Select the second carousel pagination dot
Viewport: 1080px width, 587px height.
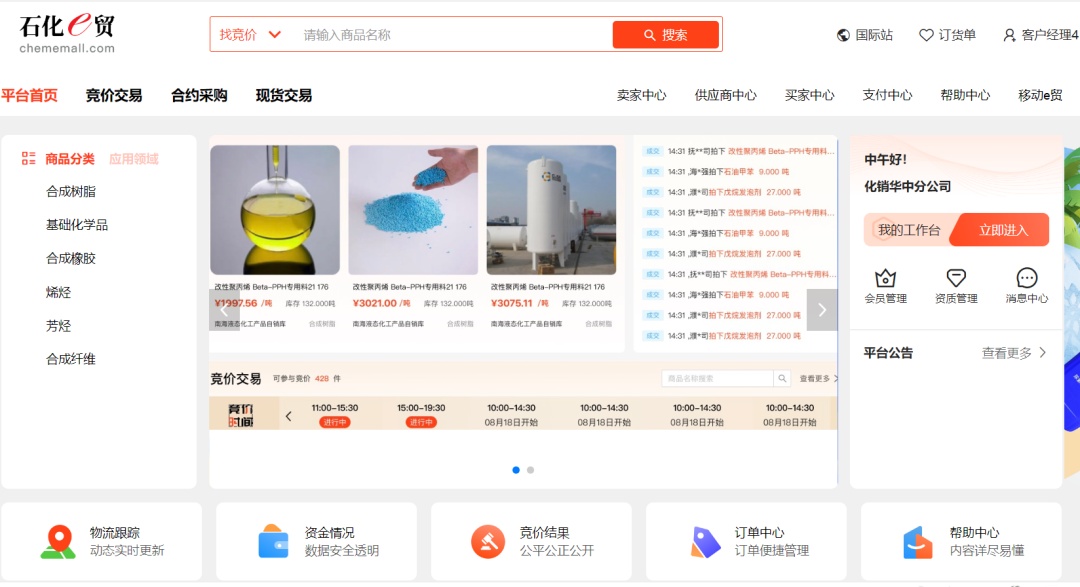(531, 470)
